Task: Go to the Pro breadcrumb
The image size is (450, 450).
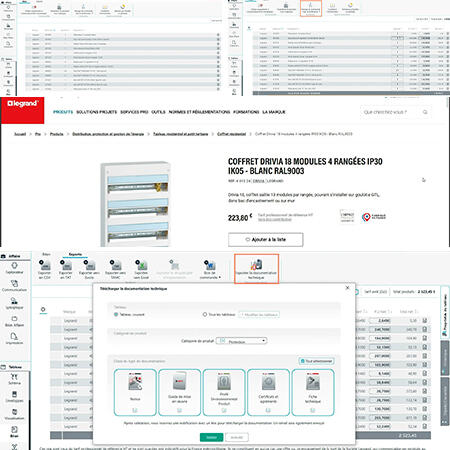Action: click(38, 134)
